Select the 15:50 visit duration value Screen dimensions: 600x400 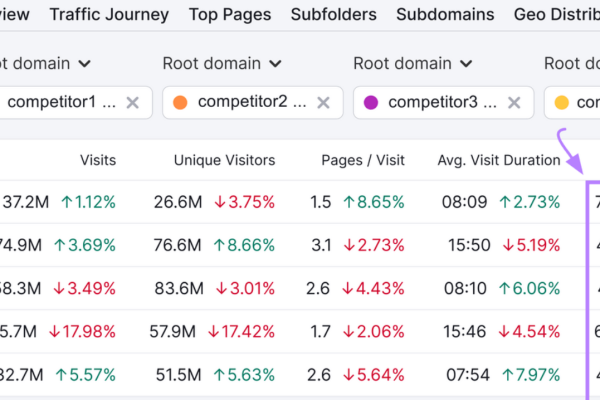point(470,245)
